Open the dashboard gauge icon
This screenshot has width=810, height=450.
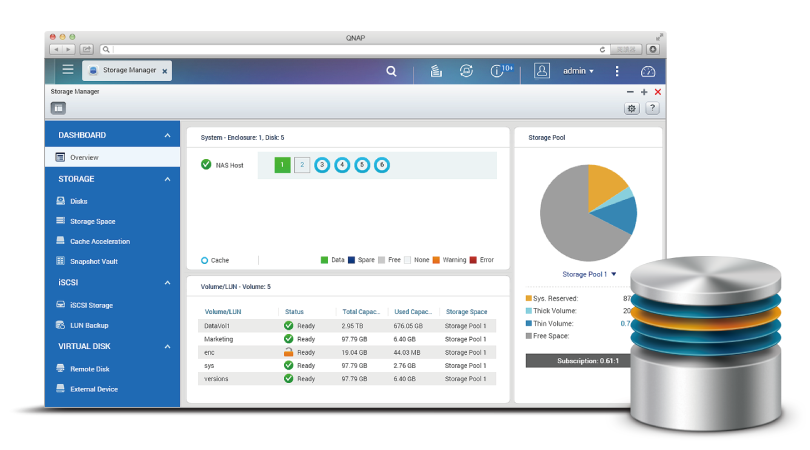click(647, 71)
